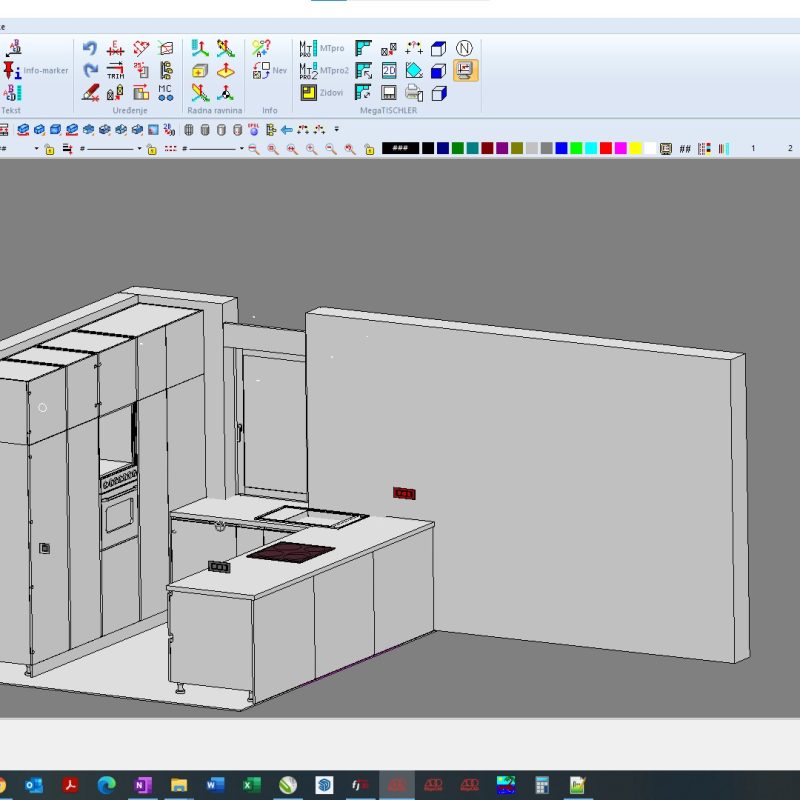Image resolution: width=800 pixels, height=800 pixels.
Task: Click the circled N icon
Action: pyautogui.click(x=464, y=48)
